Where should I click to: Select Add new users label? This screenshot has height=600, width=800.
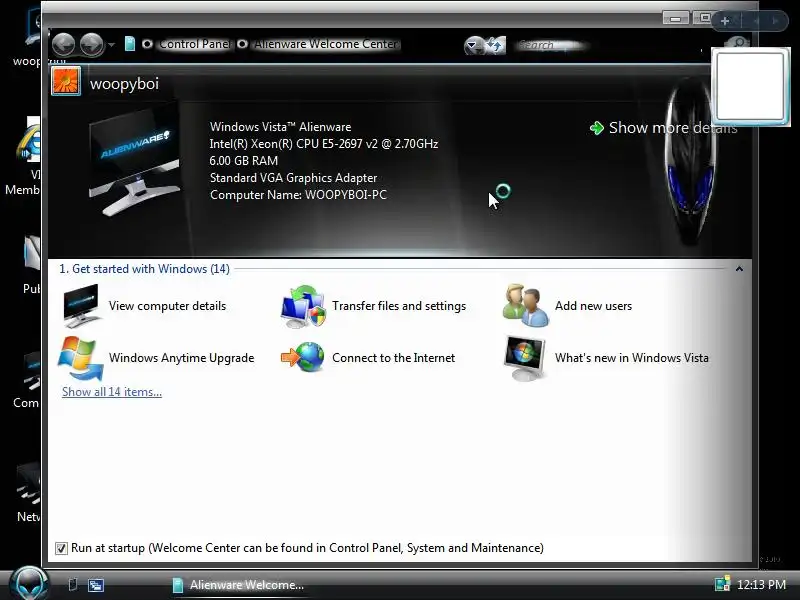(x=593, y=306)
